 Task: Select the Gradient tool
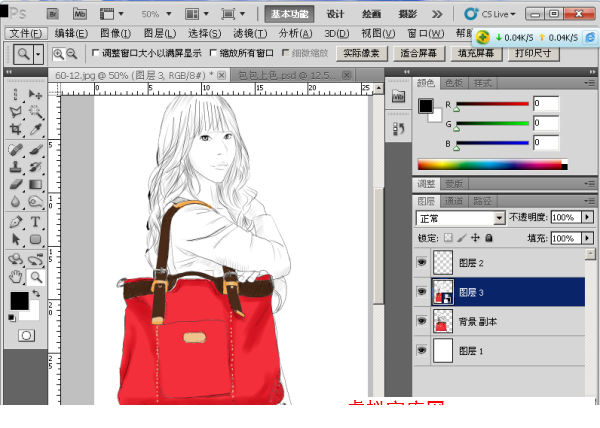coord(35,184)
